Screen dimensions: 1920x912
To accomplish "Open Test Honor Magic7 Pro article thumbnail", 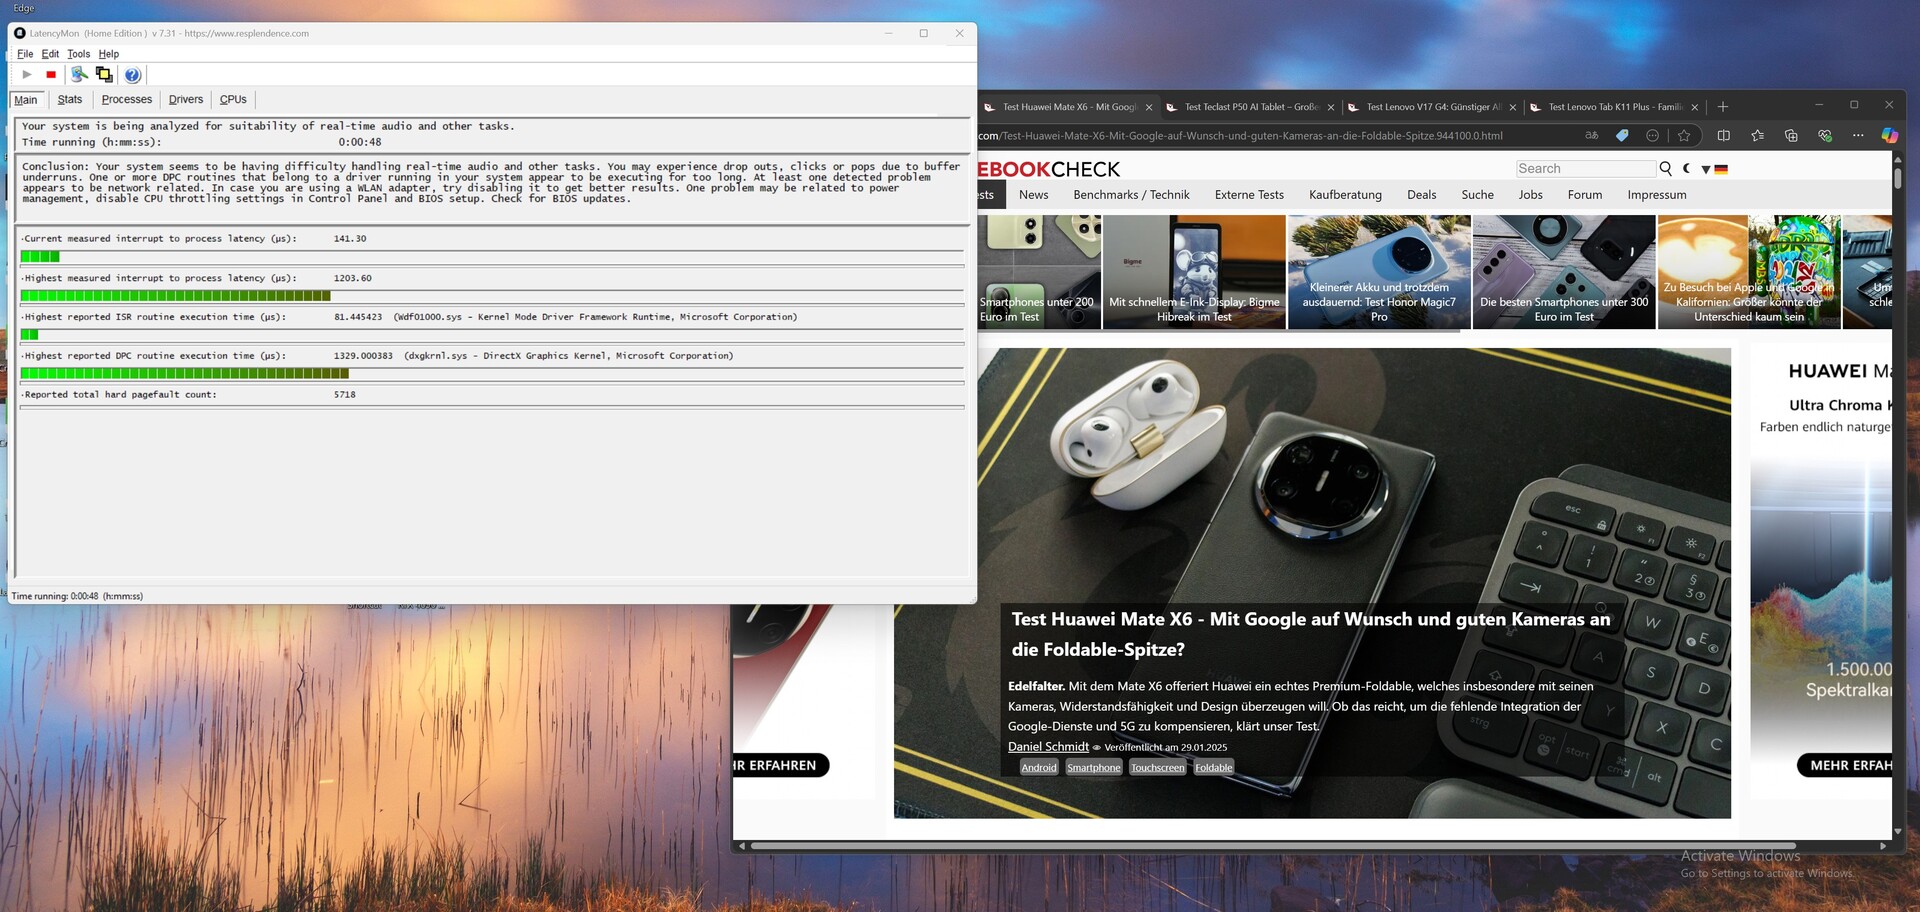I will 1379,272.
